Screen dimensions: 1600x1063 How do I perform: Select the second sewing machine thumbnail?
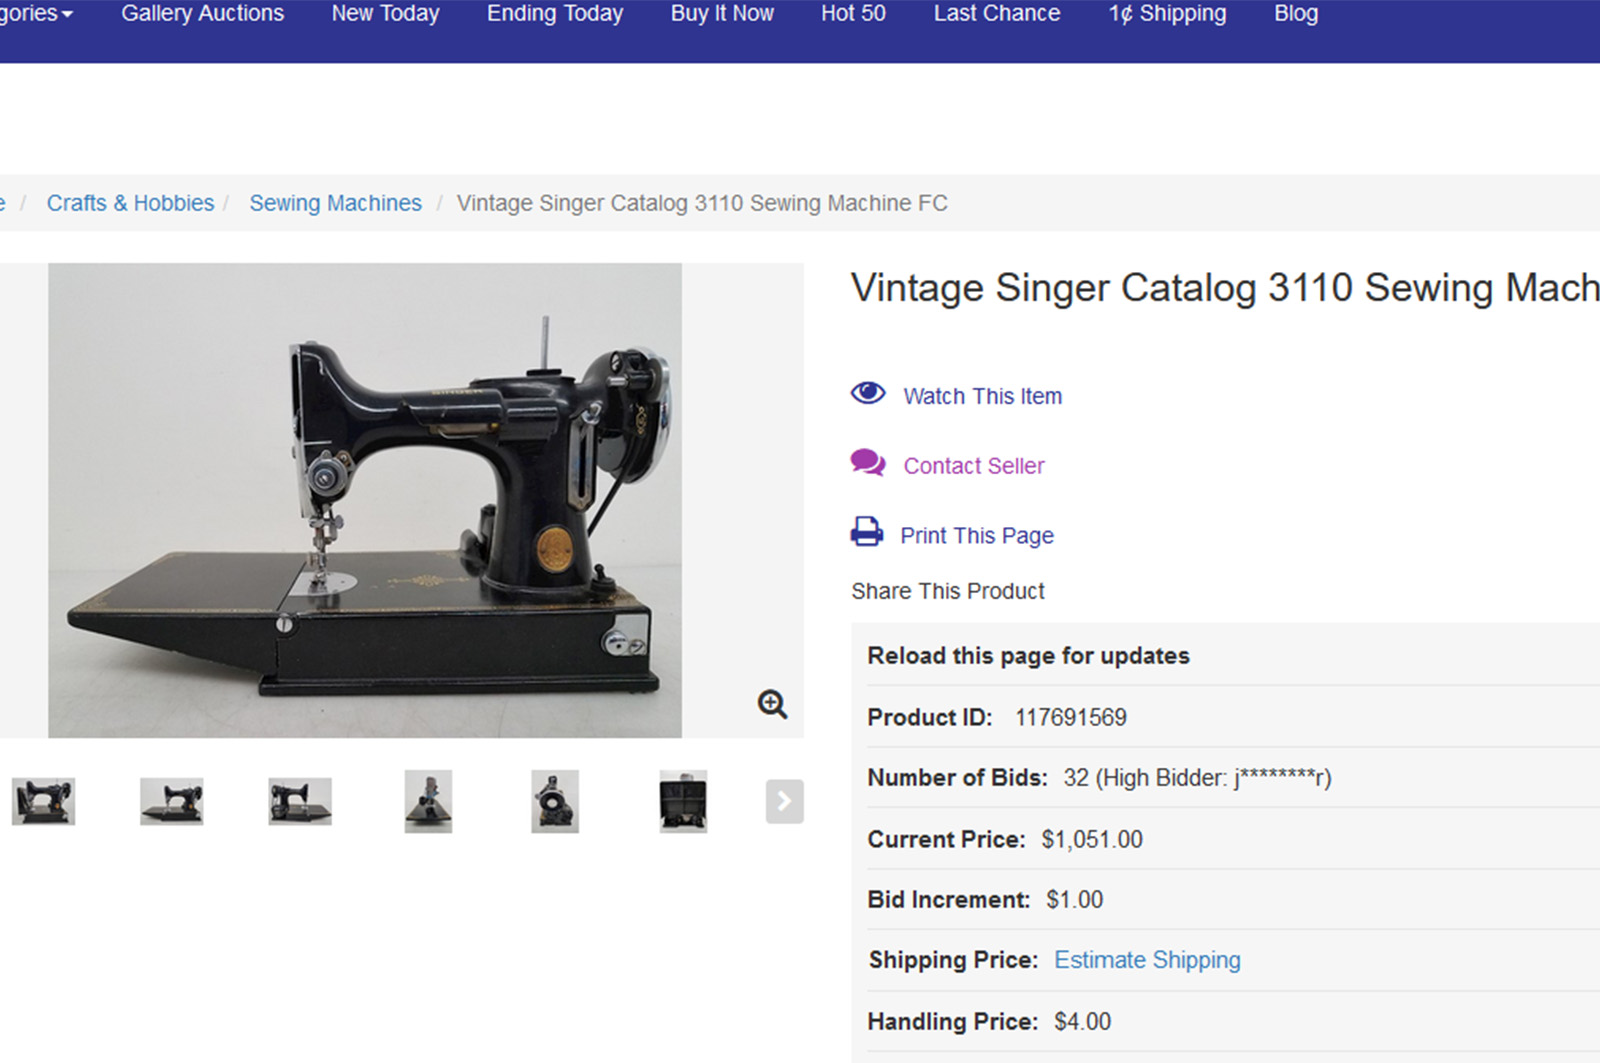point(171,801)
